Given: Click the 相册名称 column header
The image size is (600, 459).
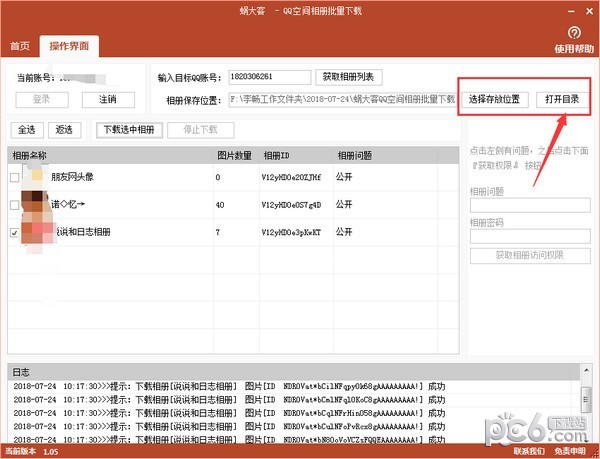Looking at the screenshot, I should [110, 155].
